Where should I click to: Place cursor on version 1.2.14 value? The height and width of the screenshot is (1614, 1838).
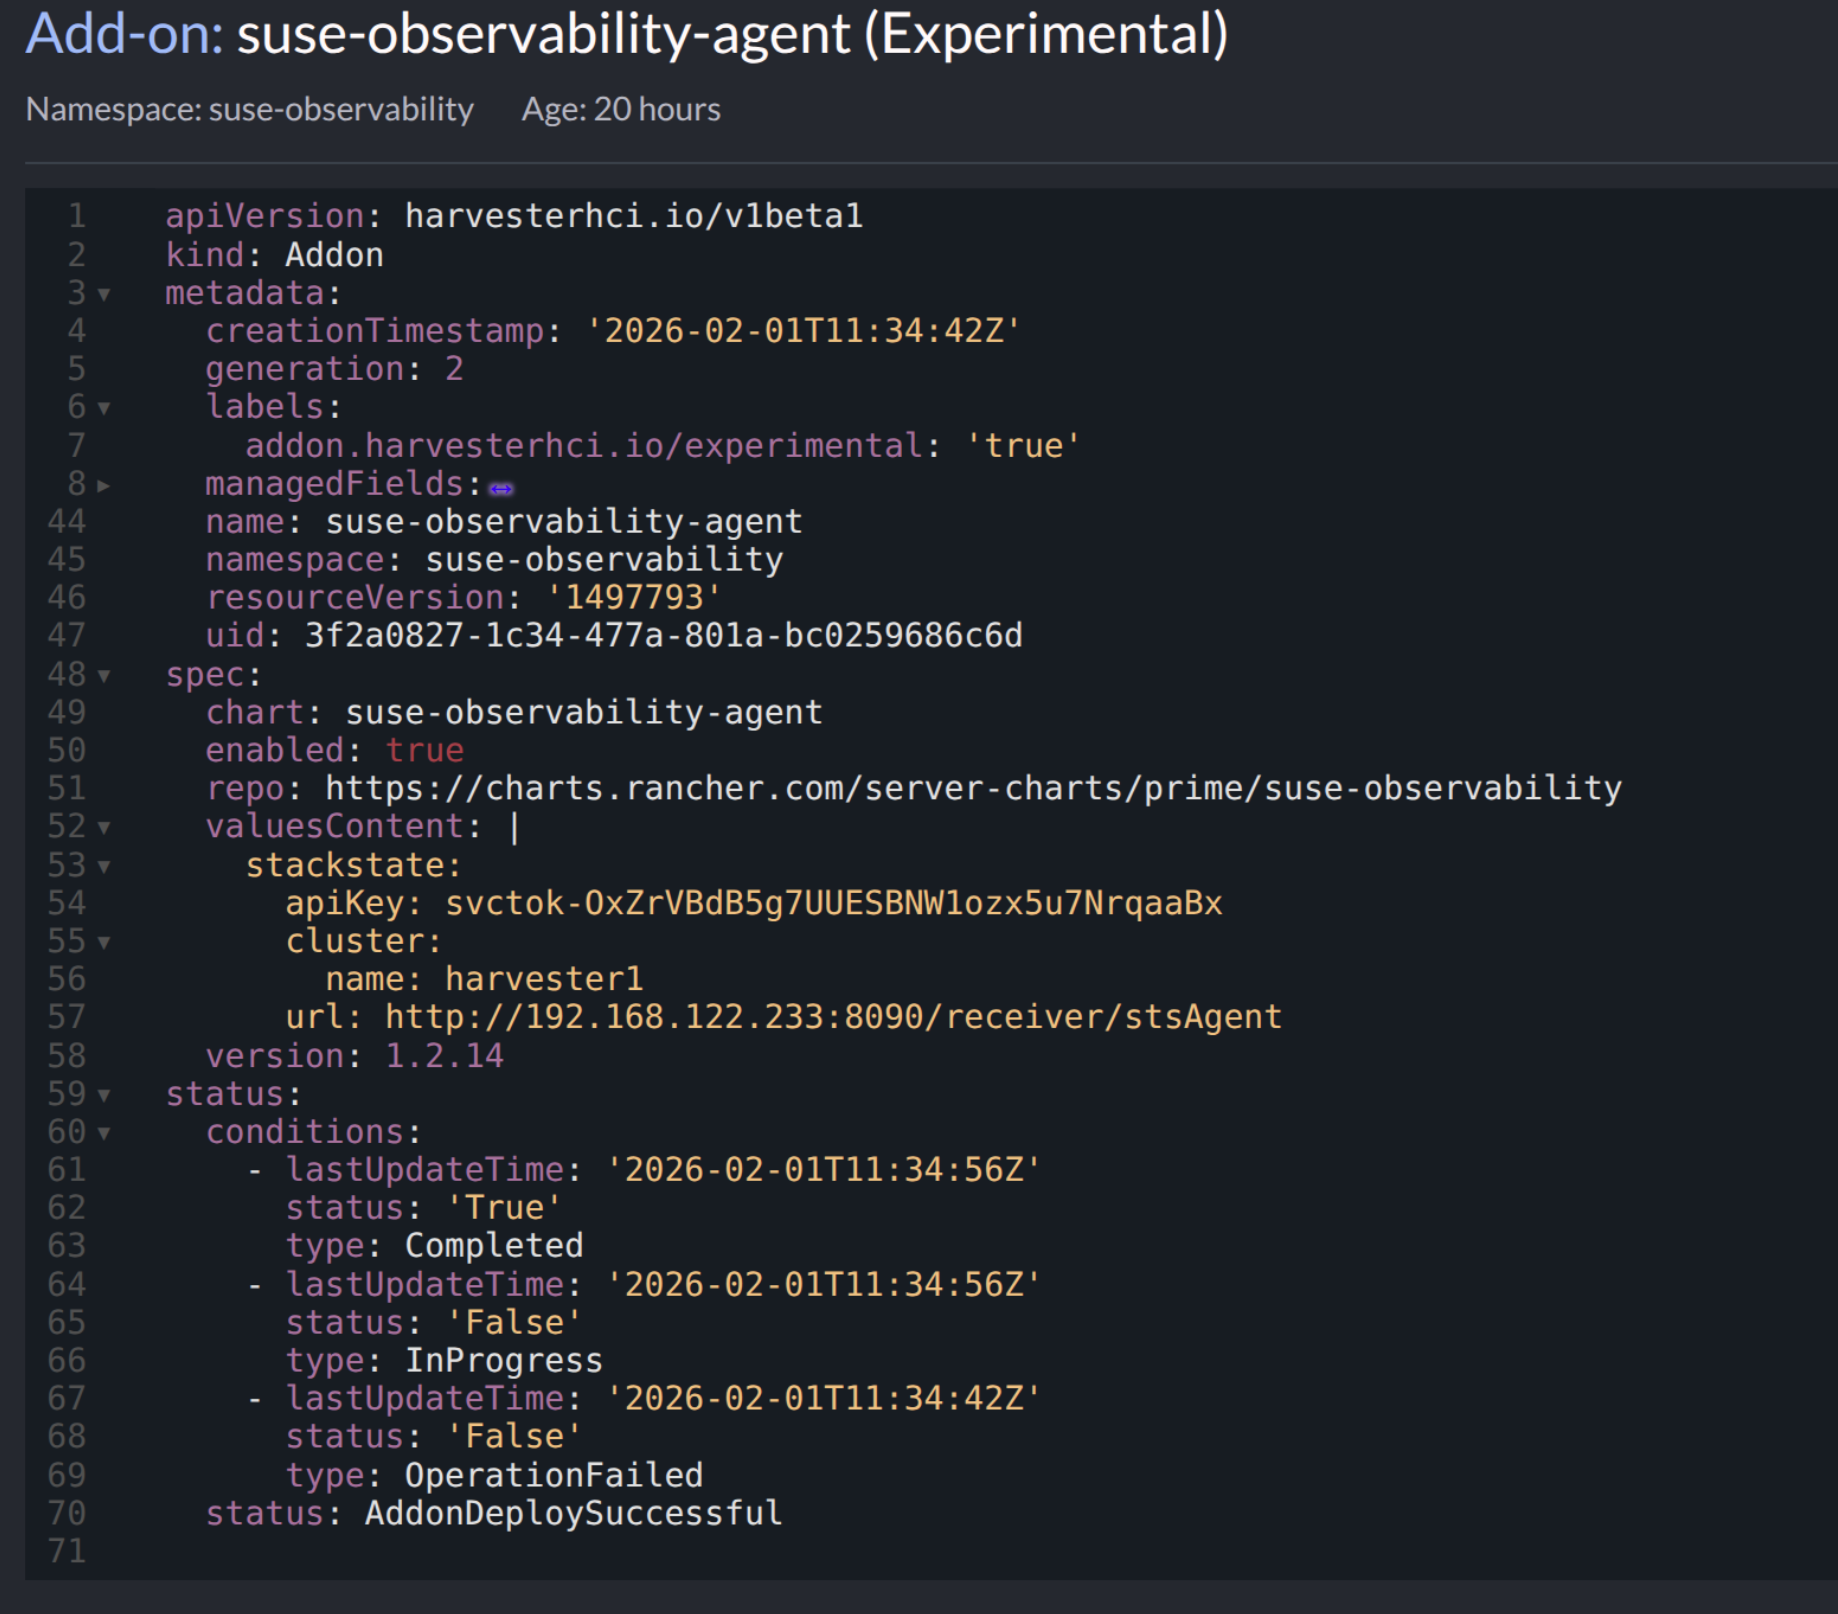point(444,1056)
